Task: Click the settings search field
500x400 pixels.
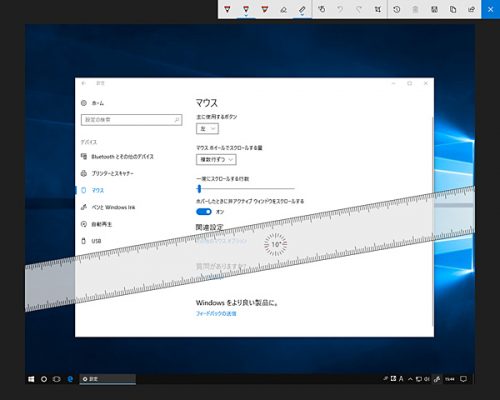Action: click(x=131, y=120)
